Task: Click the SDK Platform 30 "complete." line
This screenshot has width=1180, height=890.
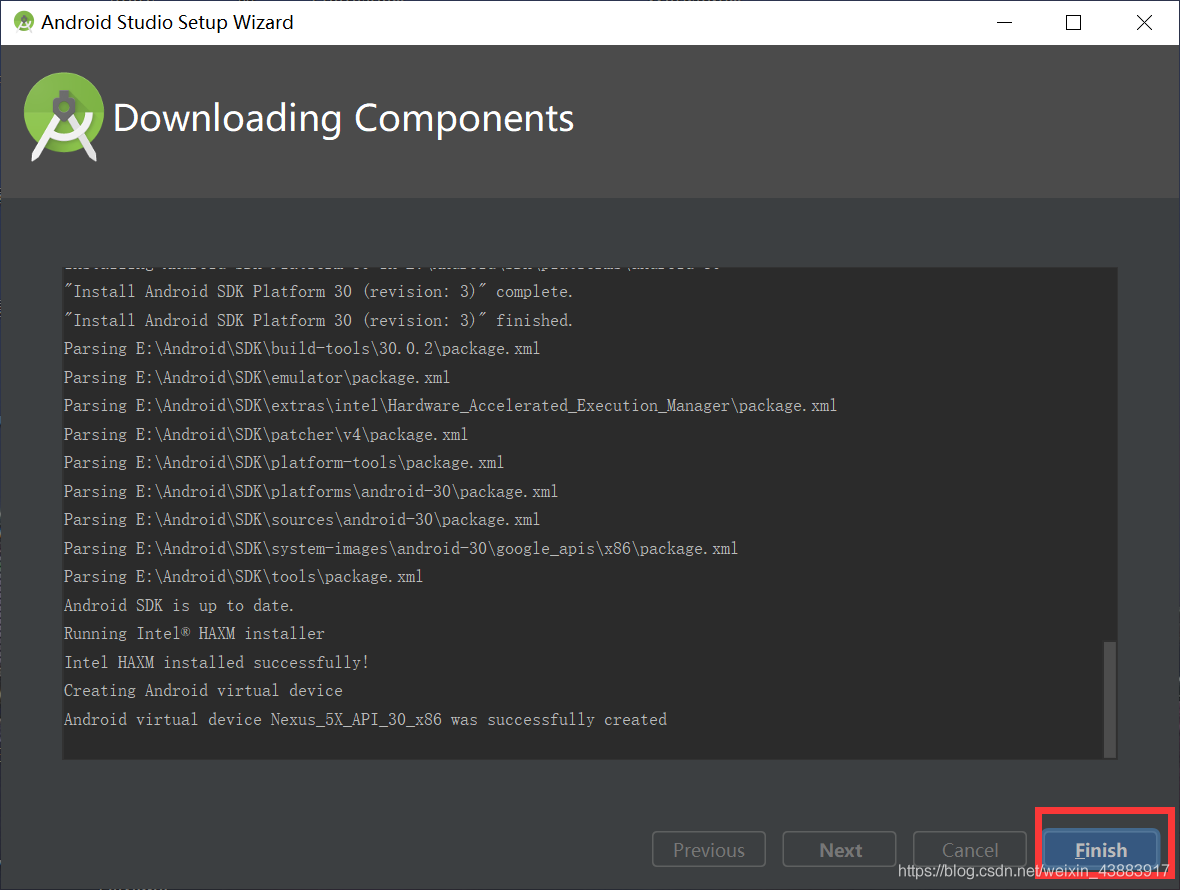Action: coord(318,291)
